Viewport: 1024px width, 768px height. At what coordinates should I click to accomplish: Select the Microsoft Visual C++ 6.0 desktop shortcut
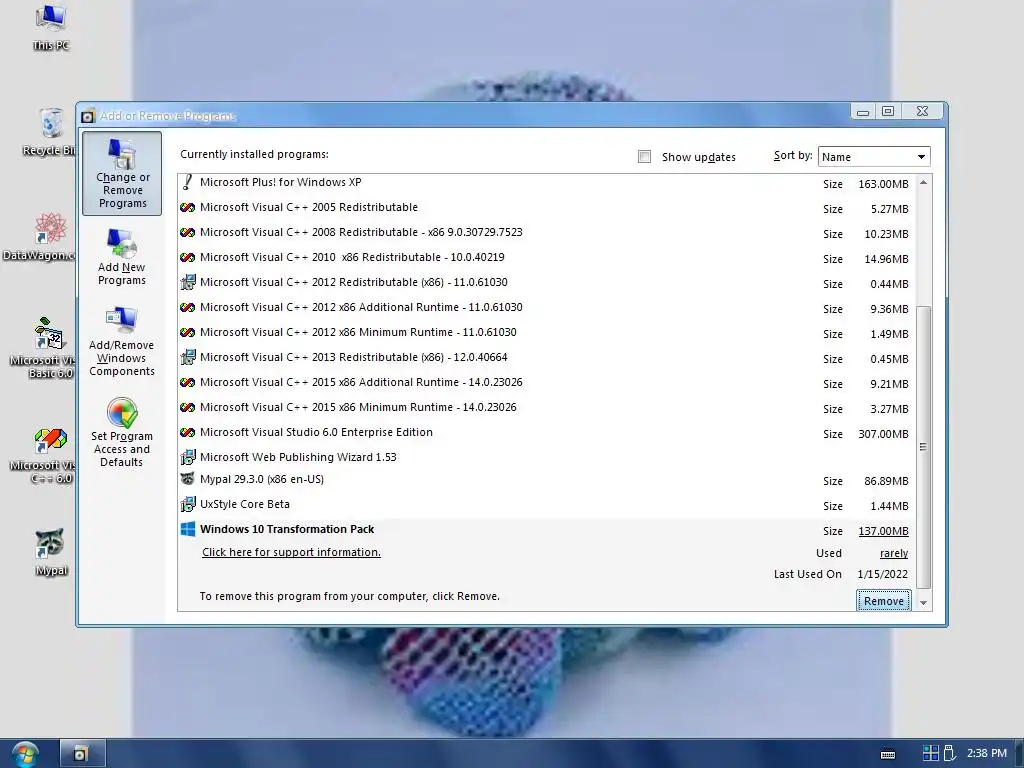[x=42, y=456]
